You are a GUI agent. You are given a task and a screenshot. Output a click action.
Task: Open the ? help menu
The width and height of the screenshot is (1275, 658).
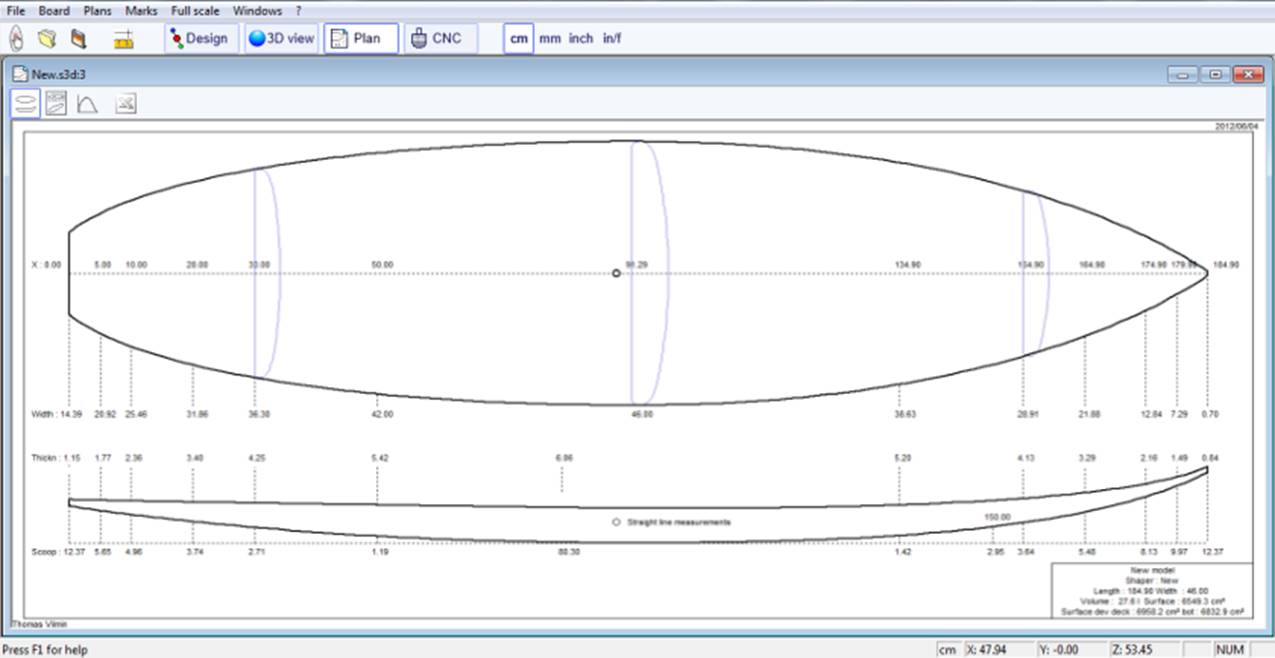point(298,10)
